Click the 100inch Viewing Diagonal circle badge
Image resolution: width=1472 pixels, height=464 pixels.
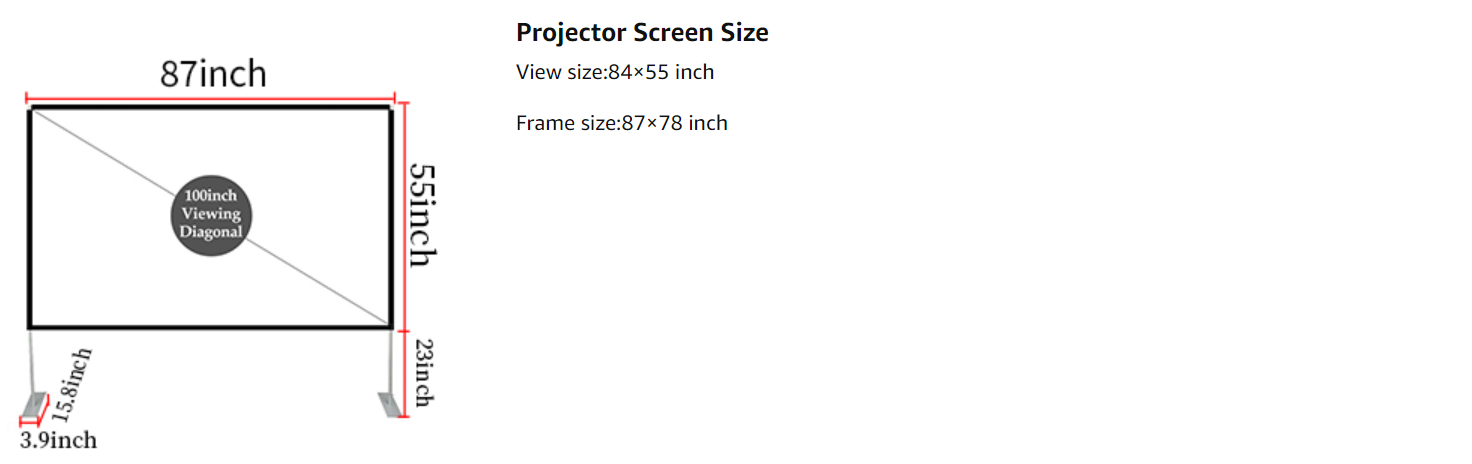point(210,215)
